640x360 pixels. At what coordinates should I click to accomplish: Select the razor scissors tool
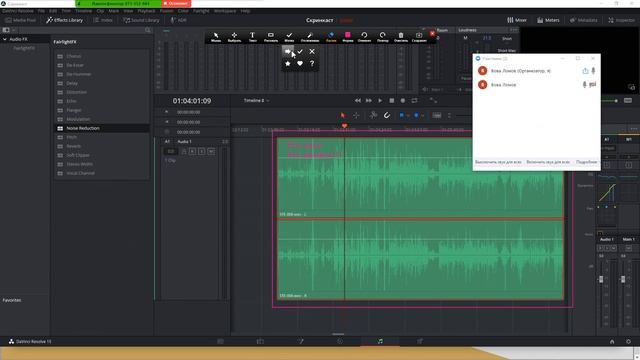373,116
